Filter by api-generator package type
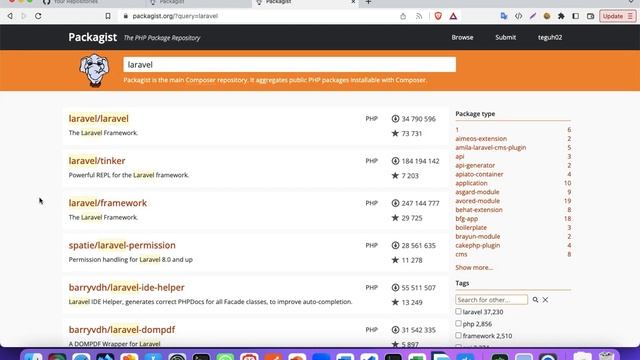 tap(475, 165)
